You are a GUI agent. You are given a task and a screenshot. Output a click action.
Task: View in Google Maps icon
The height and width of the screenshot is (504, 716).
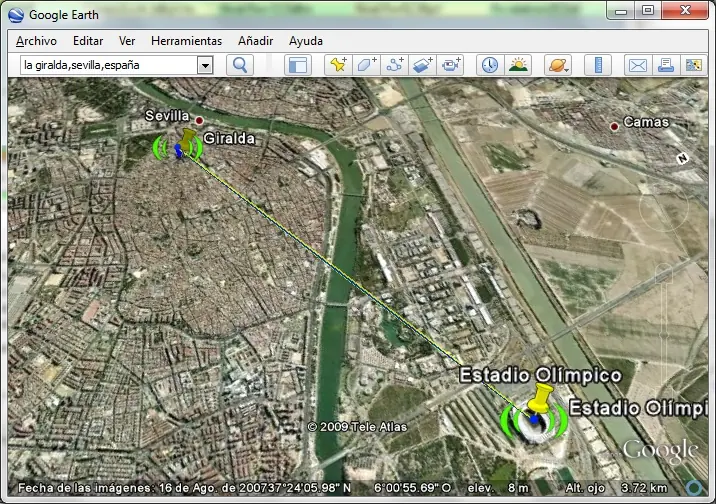click(x=694, y=65)
